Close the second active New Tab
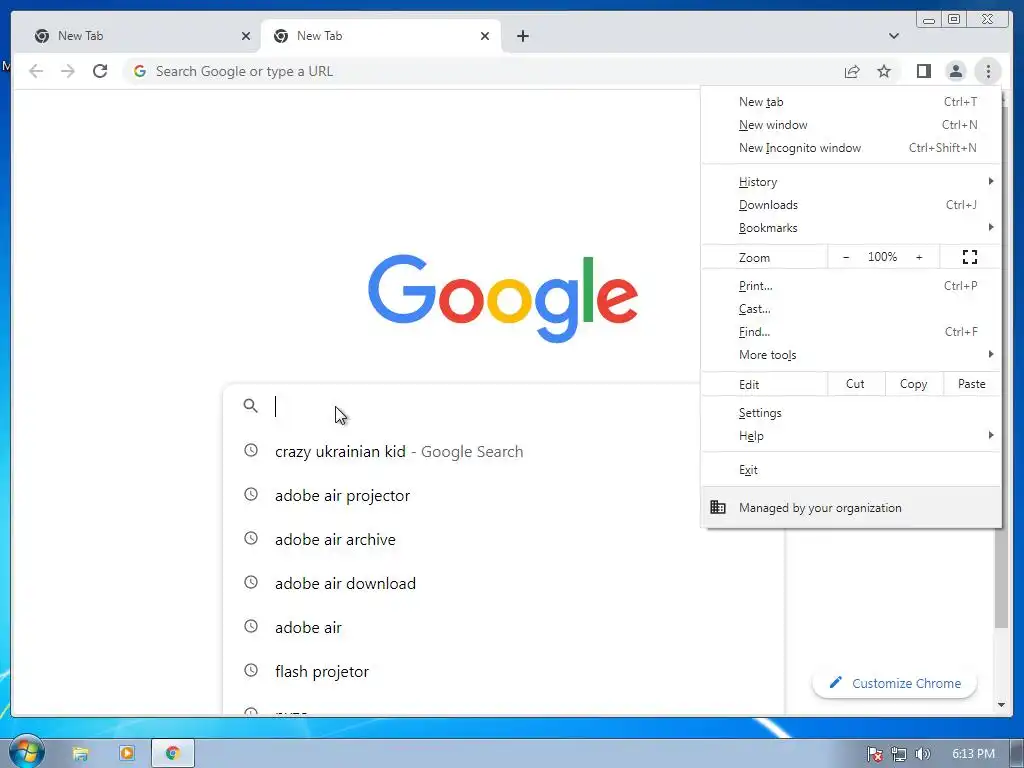This screenshot has height=768, width=1024. tap(485, 36)
